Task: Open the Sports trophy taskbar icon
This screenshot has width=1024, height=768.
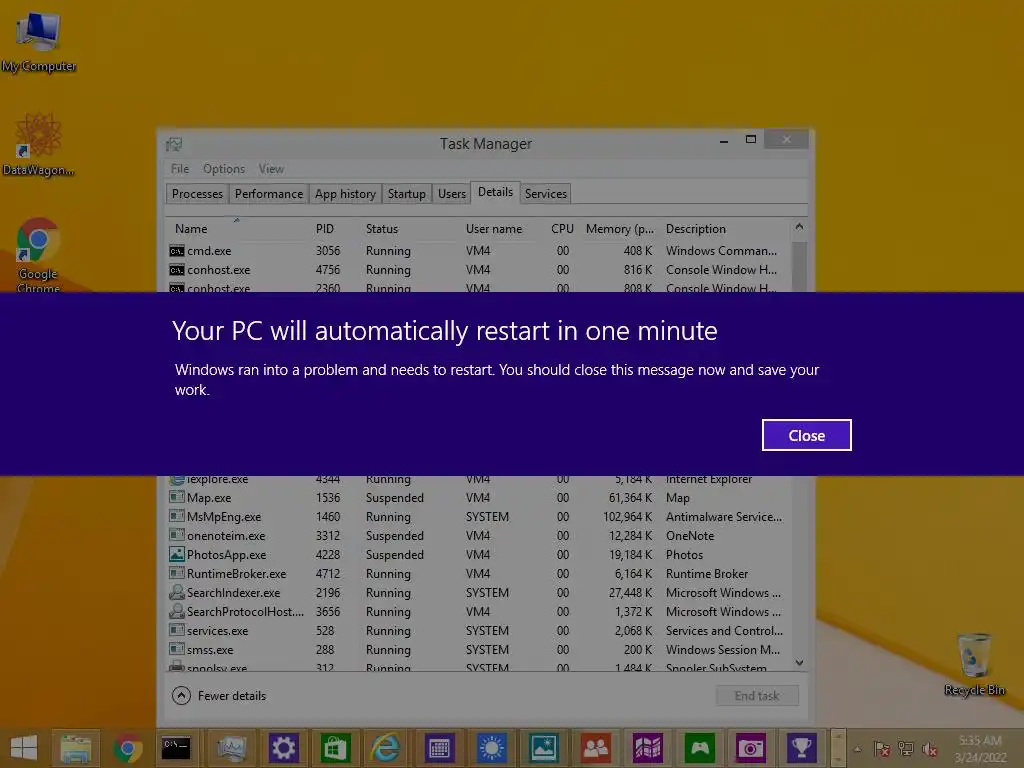Action: click(802, 748)
